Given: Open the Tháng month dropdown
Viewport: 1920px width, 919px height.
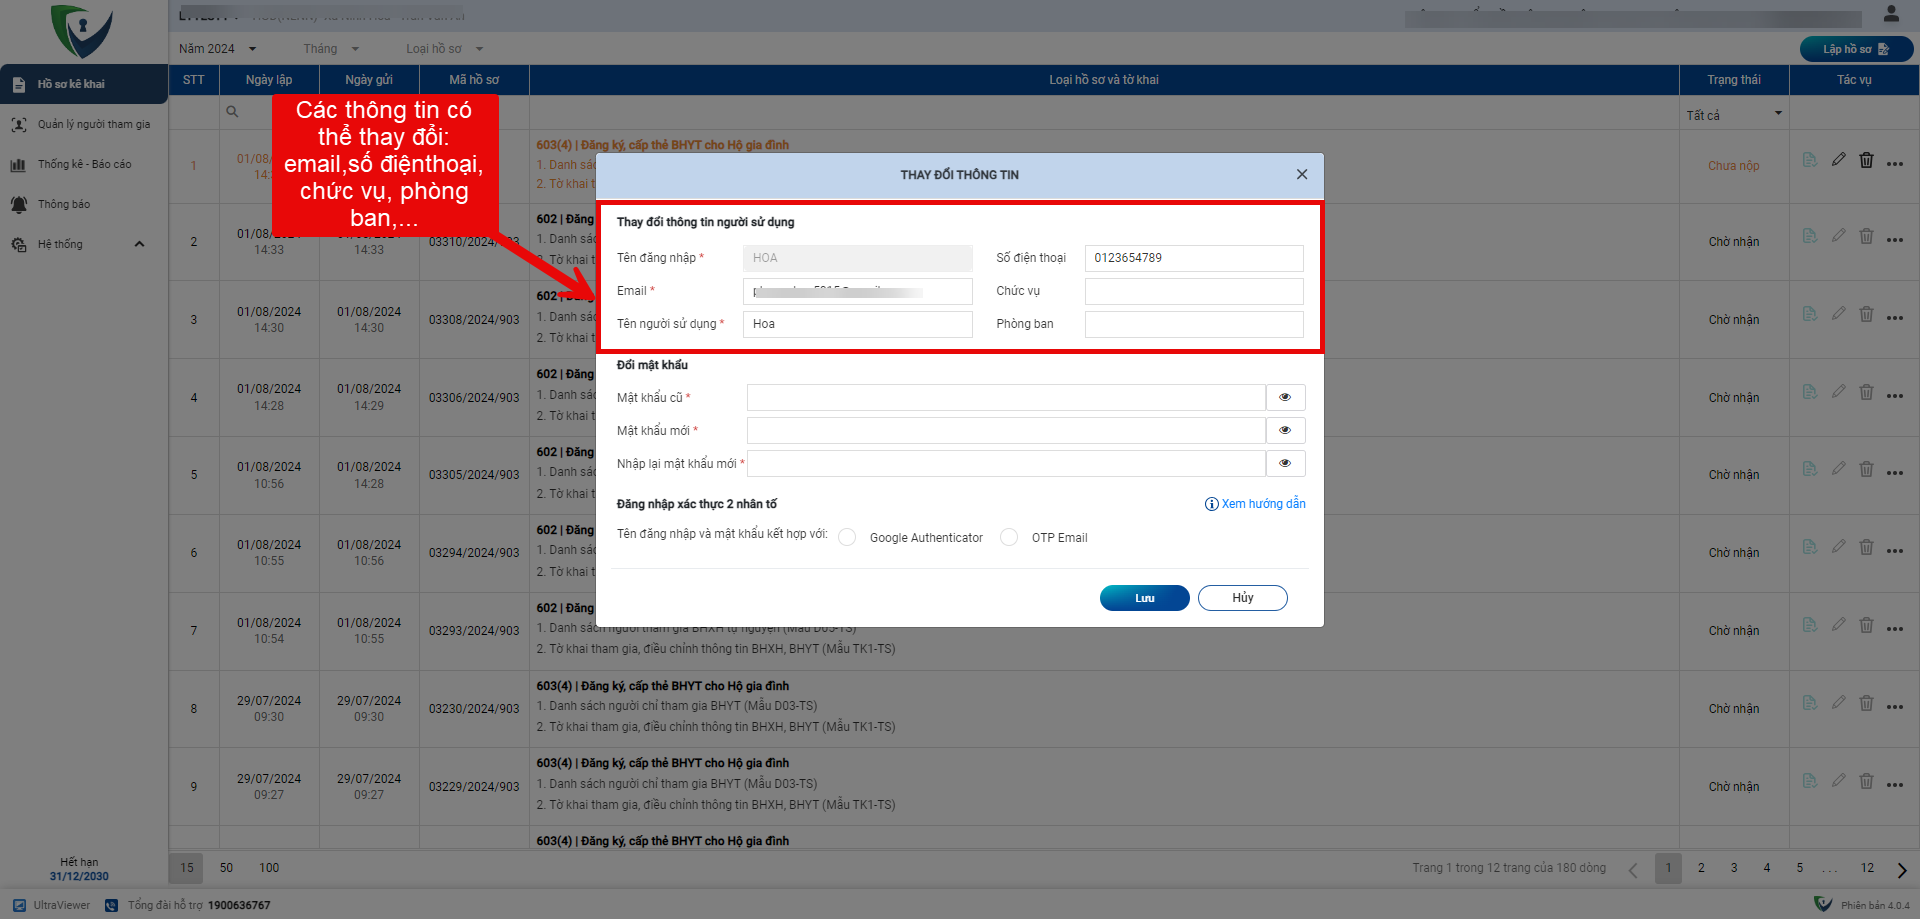Looking at the screenshot, I should pyautogui.click(x=331, y=49).
